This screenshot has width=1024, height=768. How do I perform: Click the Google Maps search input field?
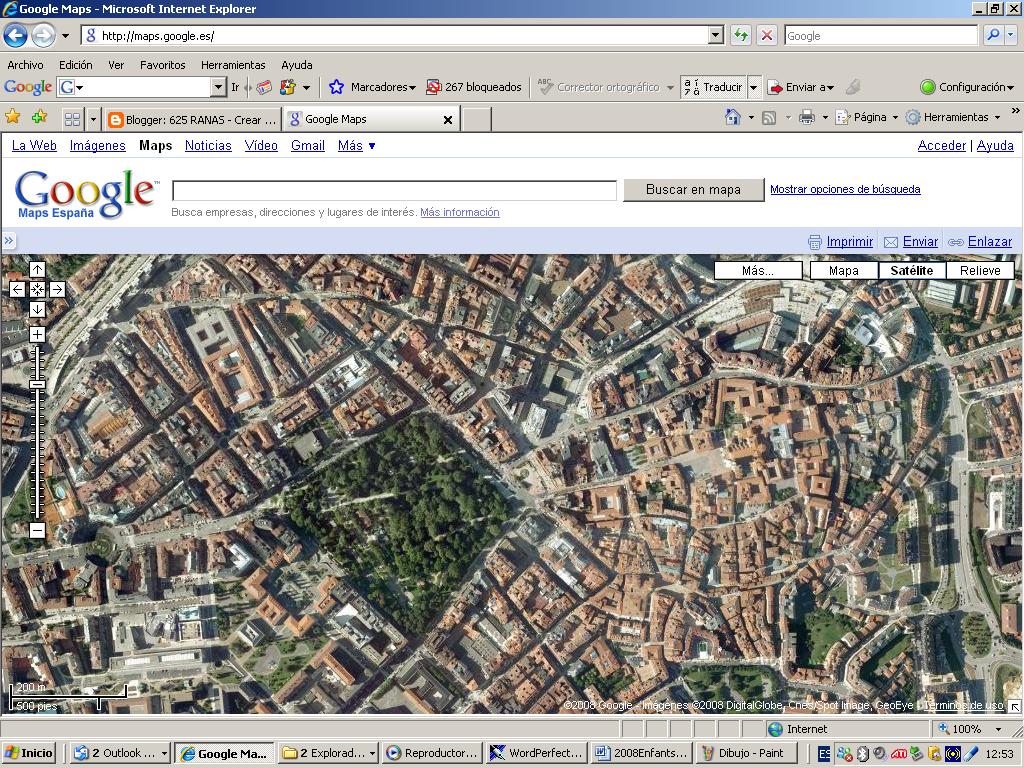click(x=394, y=191)
